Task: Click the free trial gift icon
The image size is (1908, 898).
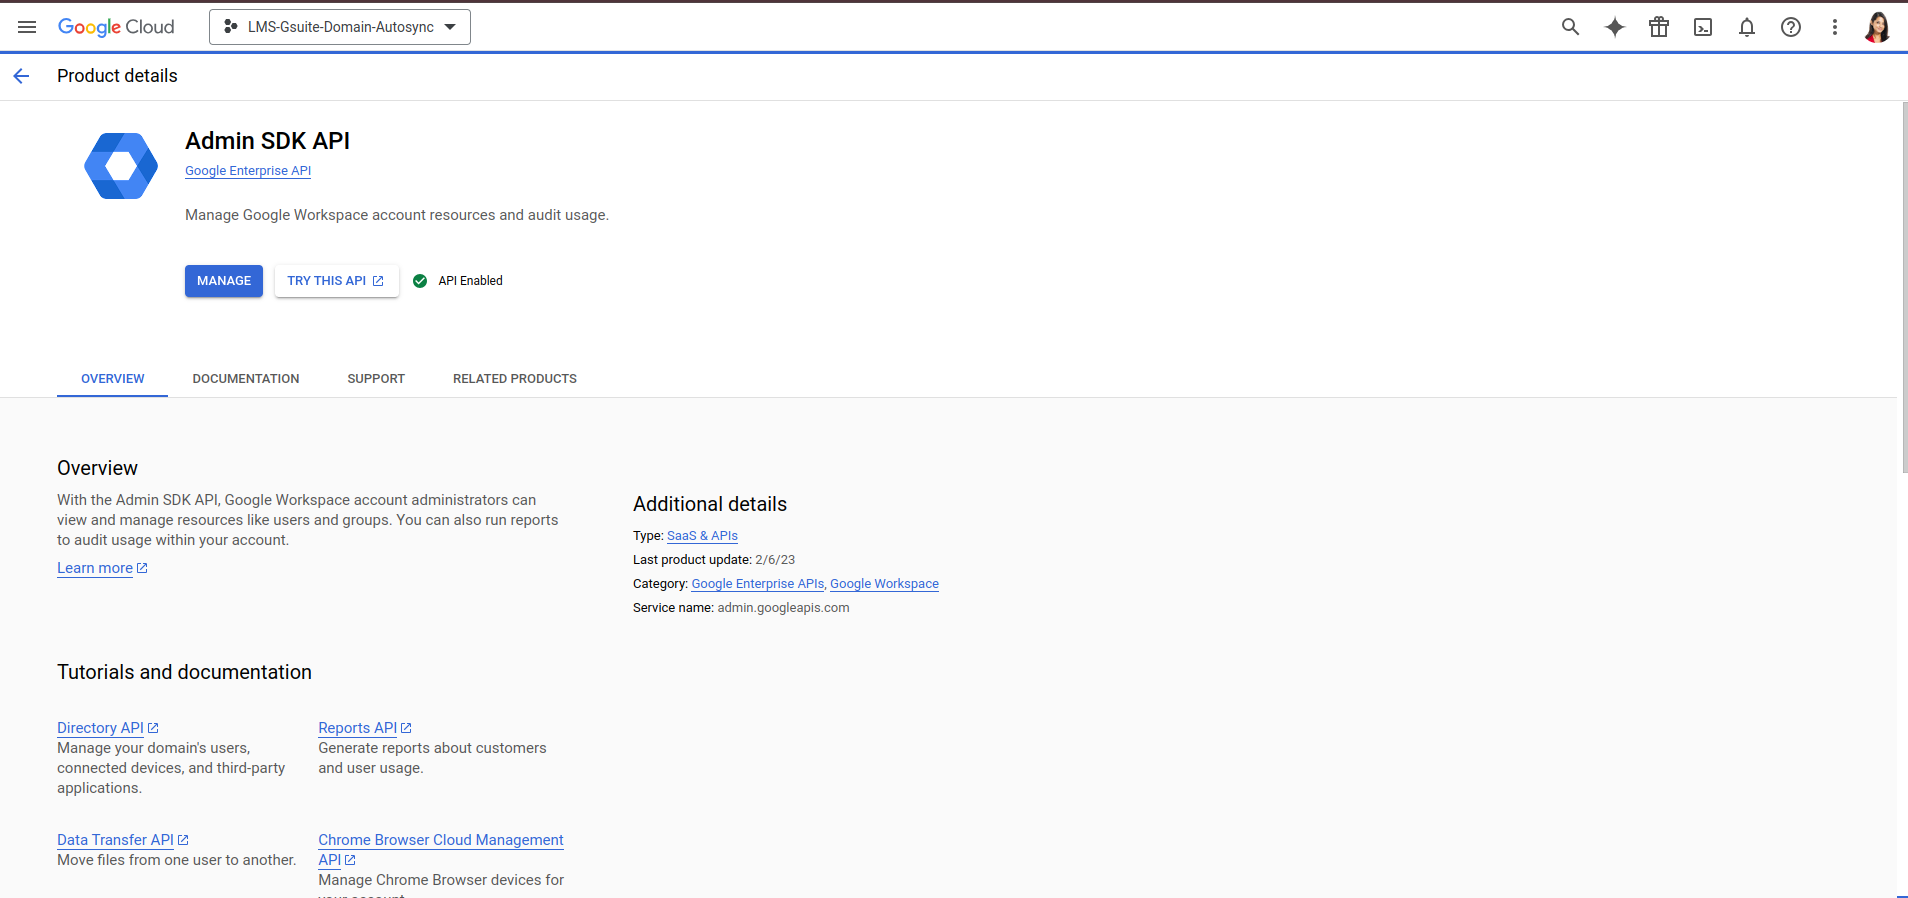Action: point(1659,27)
